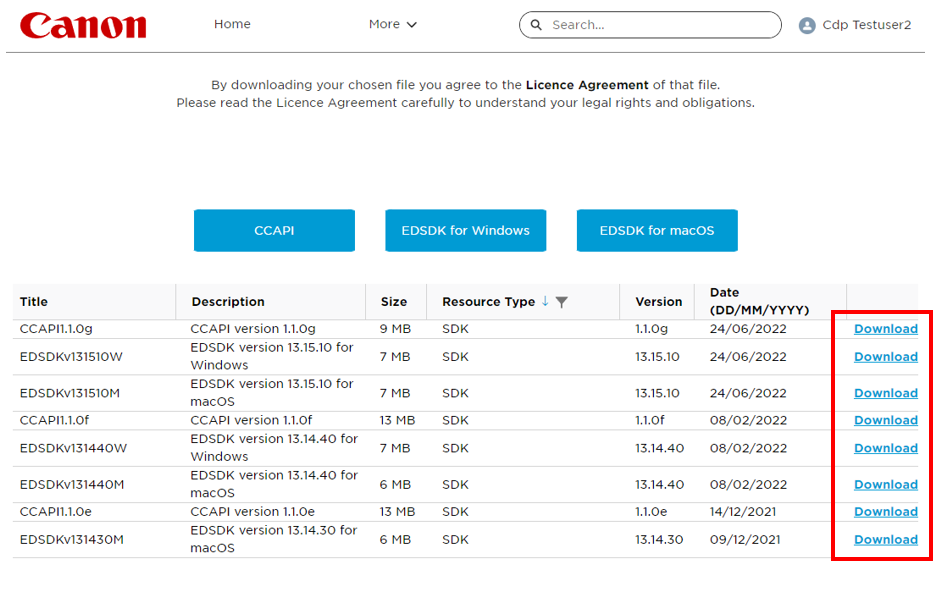Download the CCAPI1.1.0g file
The image size is (950, 589).
point(885,328)
